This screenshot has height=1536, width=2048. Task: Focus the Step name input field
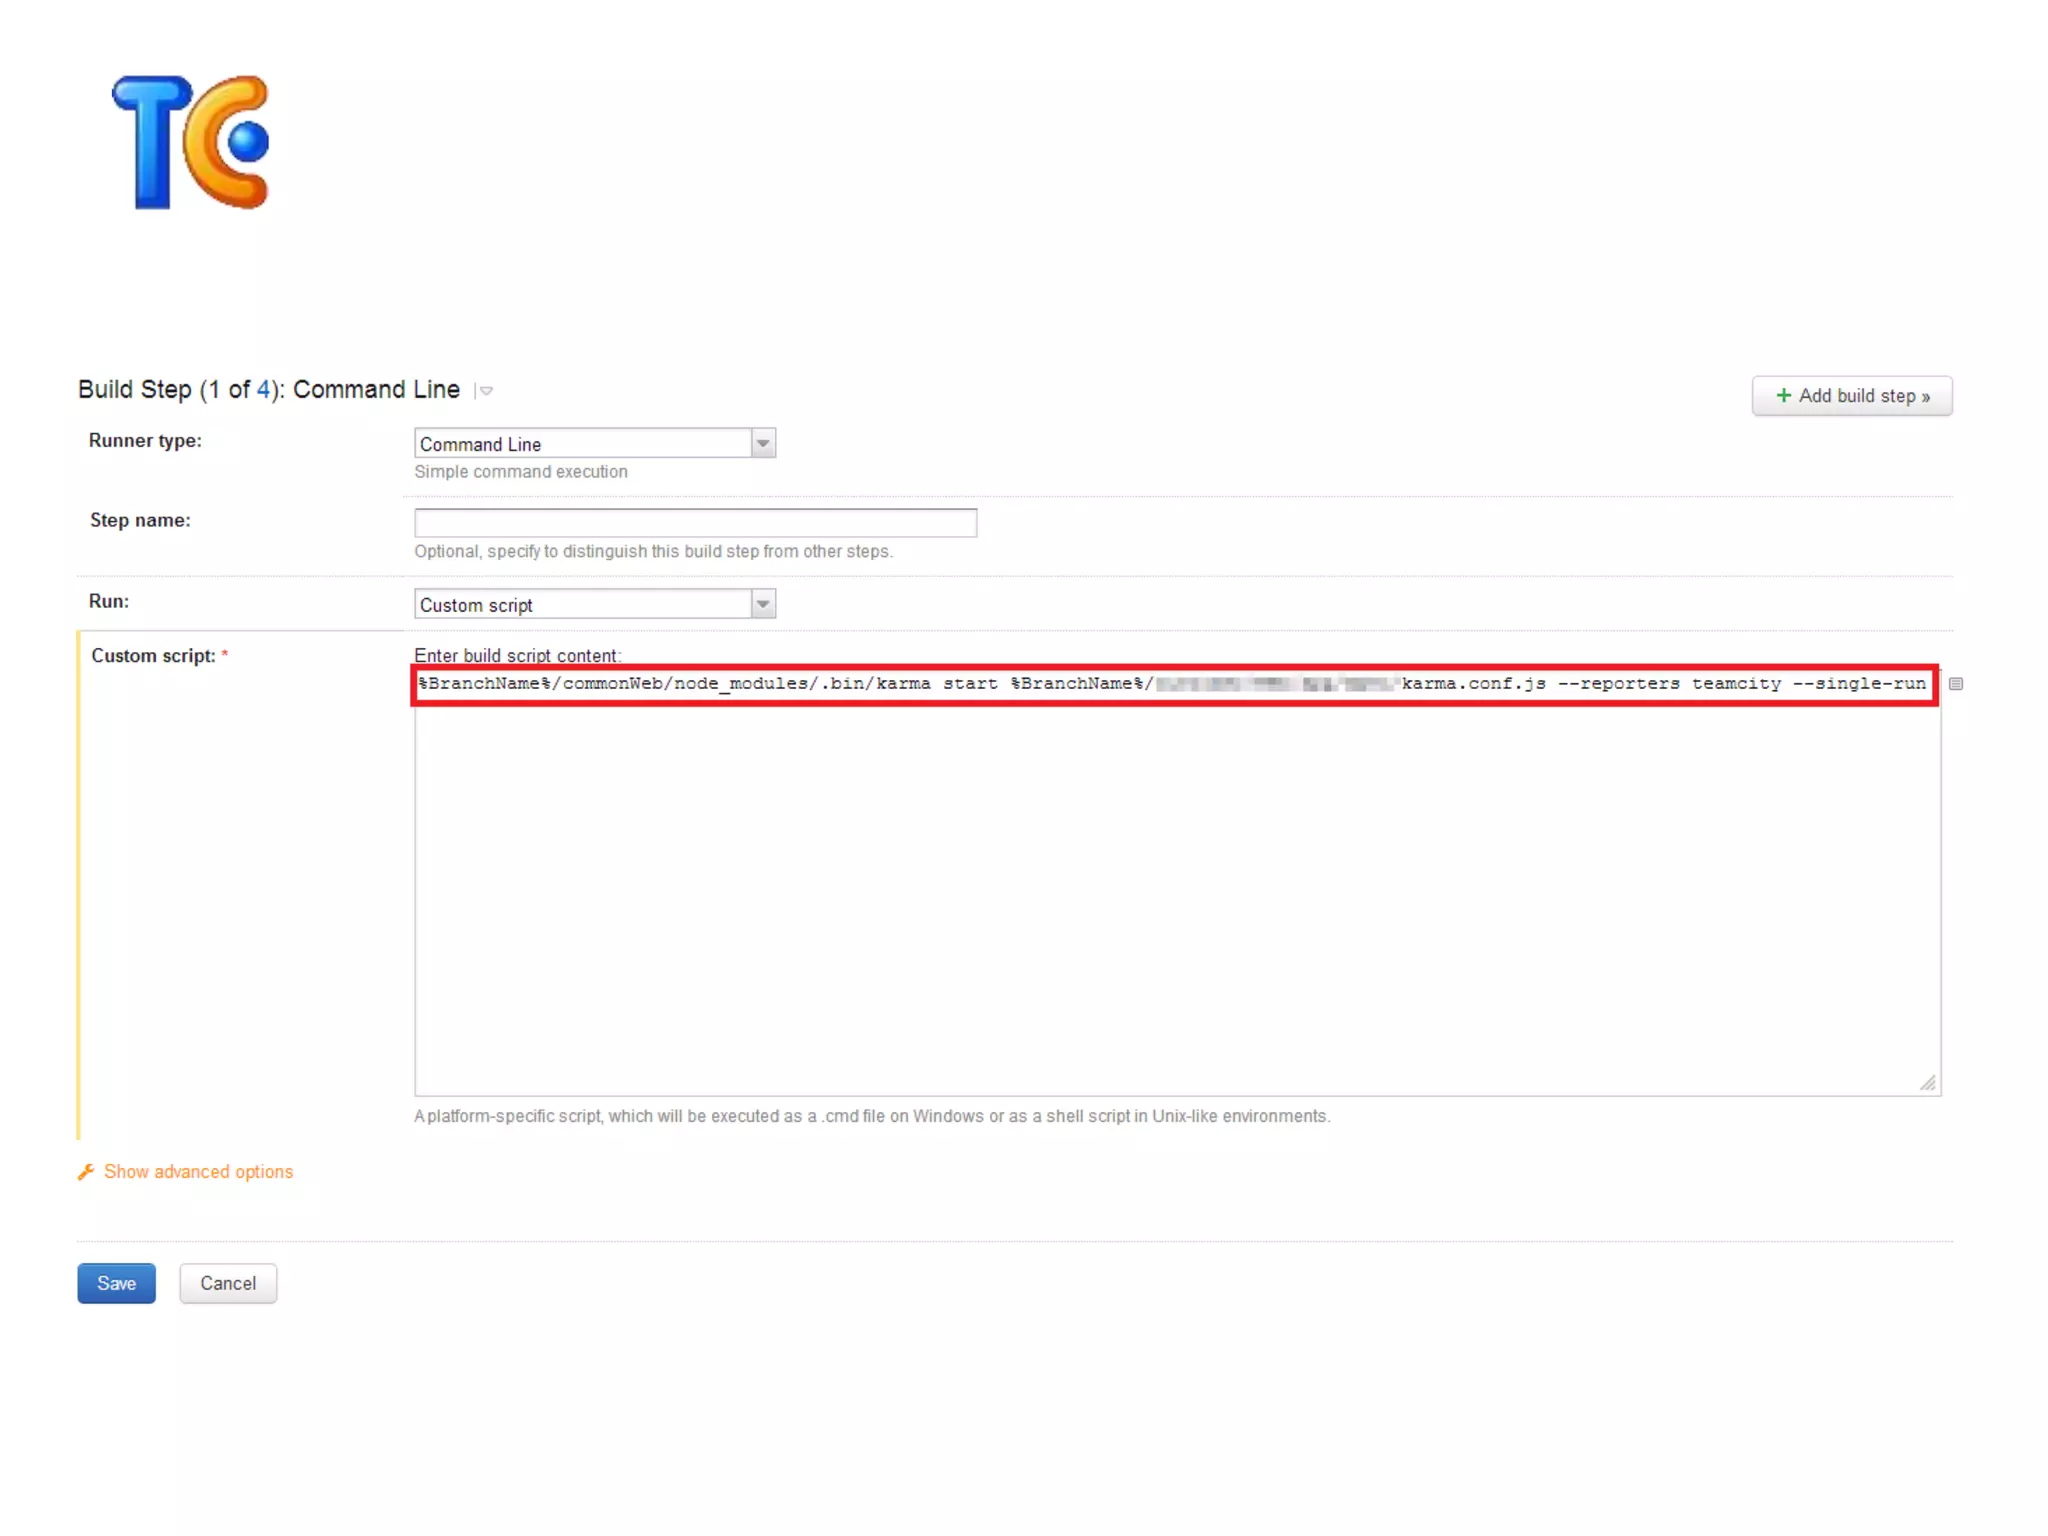pyautogui.click(x=695, y=522)
